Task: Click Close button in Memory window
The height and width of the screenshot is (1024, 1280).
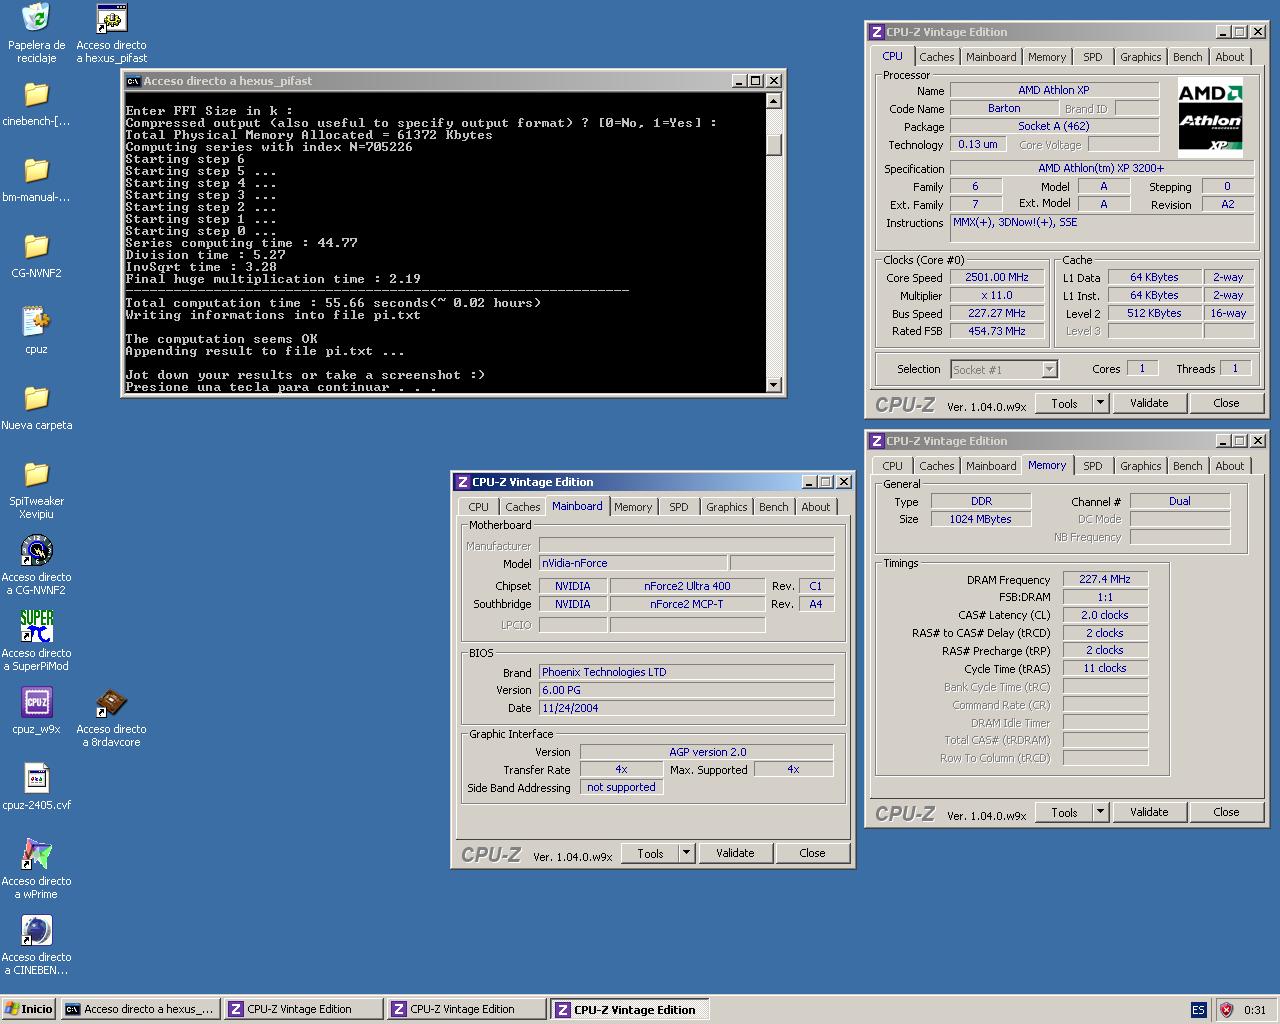Action: (x=1226, y=812)
